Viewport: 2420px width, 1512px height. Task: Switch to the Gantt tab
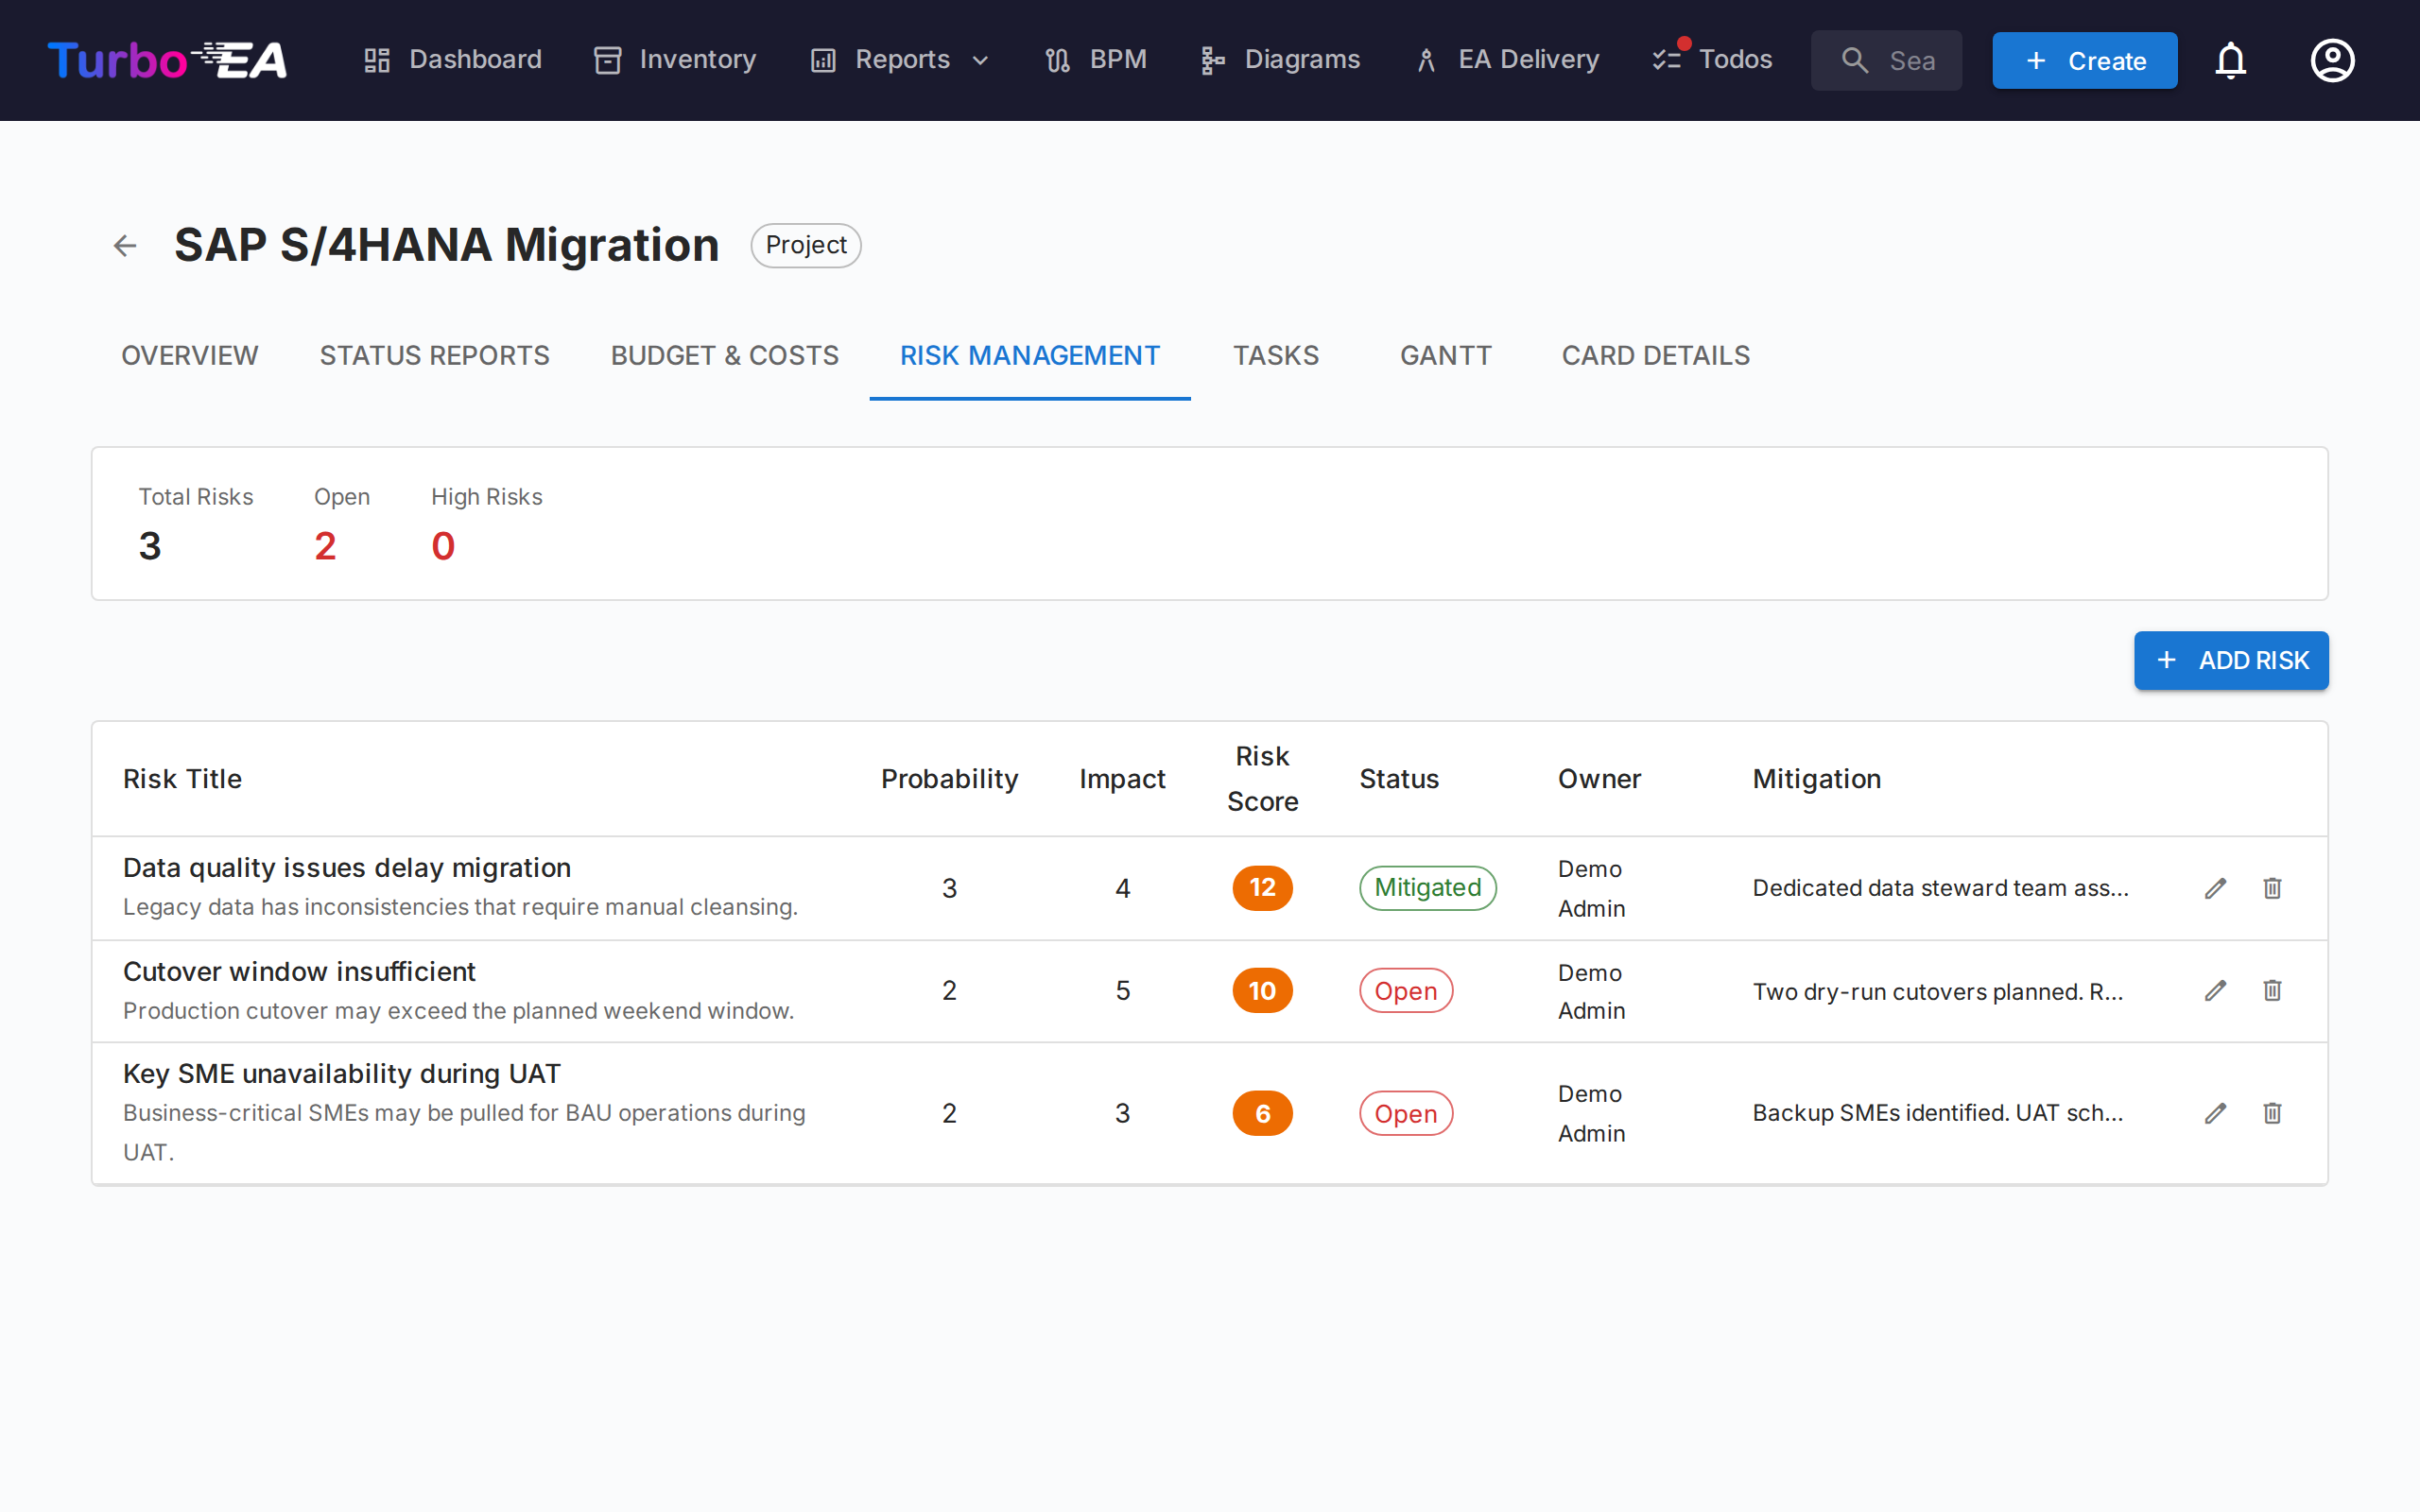click(x=1445, y=356)
